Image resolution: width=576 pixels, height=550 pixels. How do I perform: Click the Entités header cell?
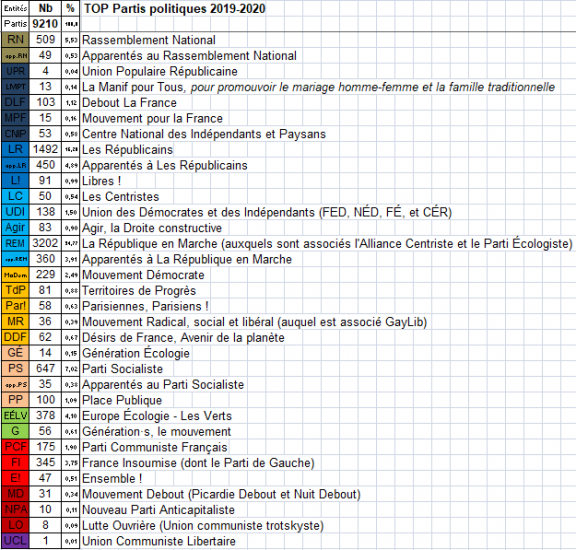tap(15, 8)
